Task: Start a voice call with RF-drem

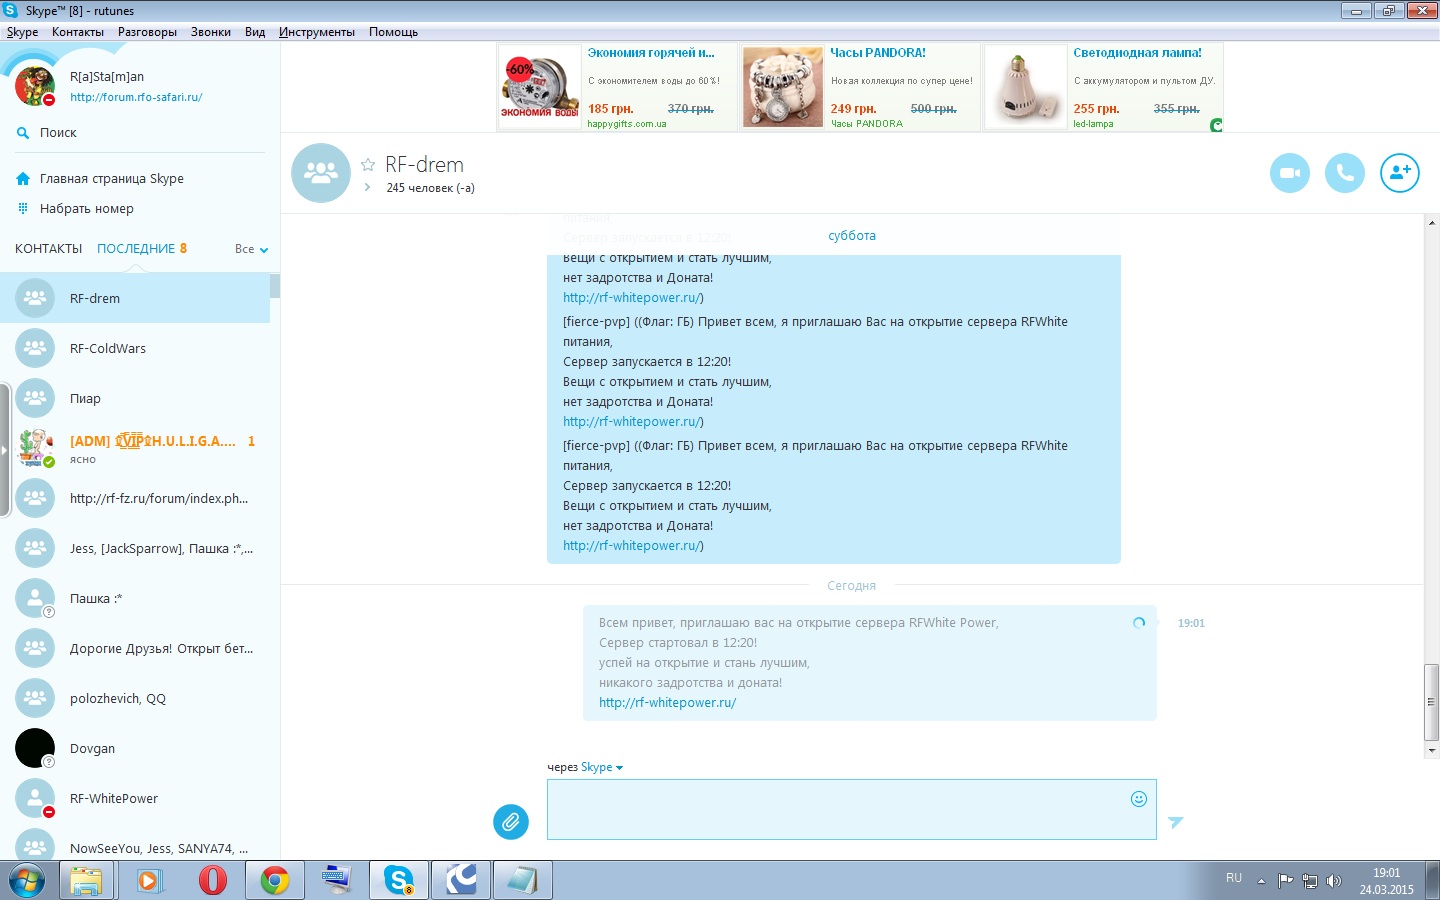Action: (1345, 173)
